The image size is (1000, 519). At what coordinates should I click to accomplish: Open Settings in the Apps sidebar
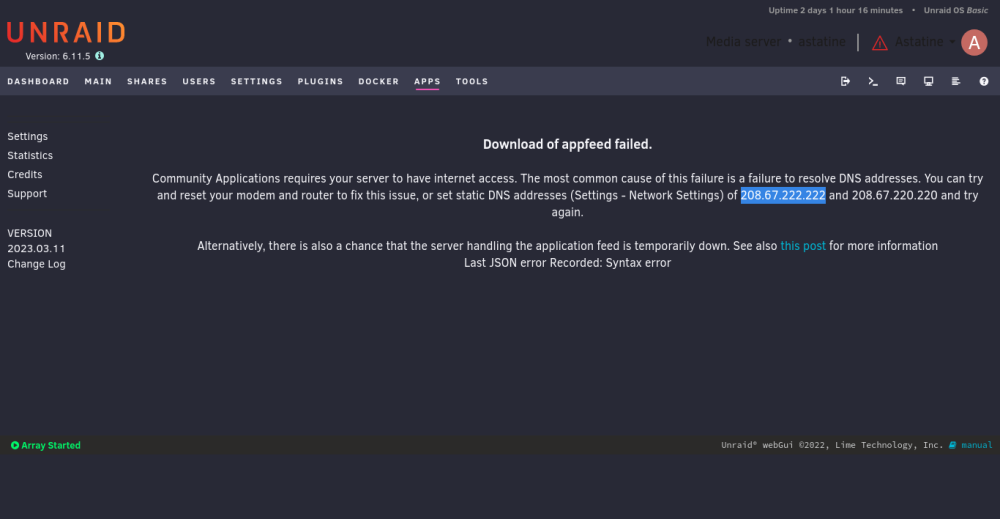(27, 136)
